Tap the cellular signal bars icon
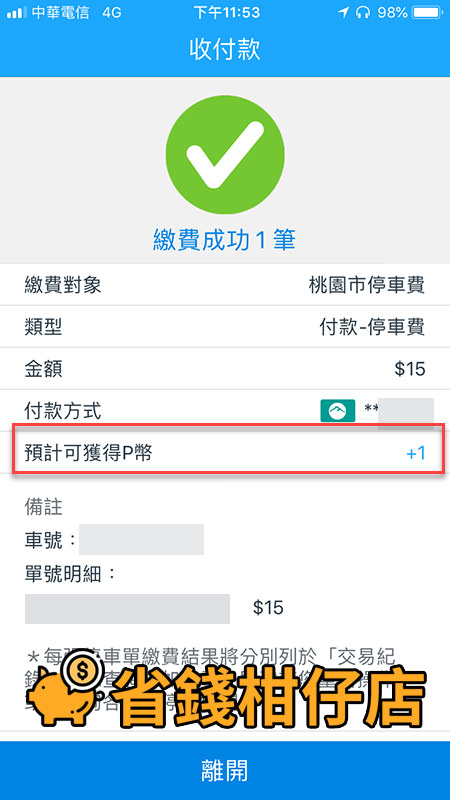This screenshot has width=450, height=800. point(17,13)
